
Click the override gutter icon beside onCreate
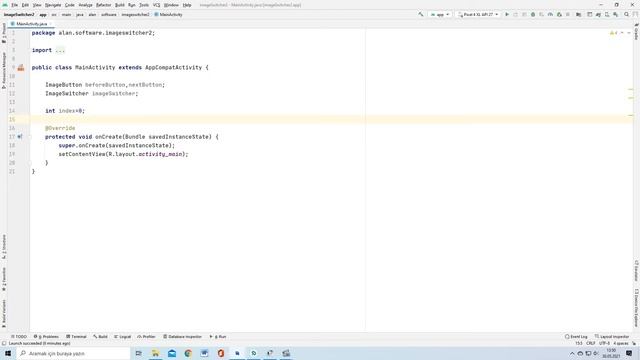20,137
